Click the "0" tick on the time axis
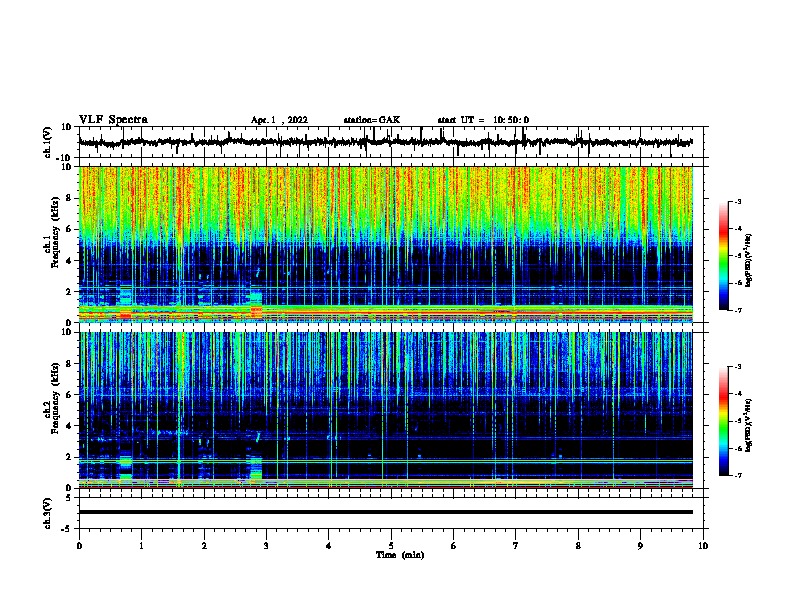The image size is (792, 612). pyautogui.click(x=79, y=546)
